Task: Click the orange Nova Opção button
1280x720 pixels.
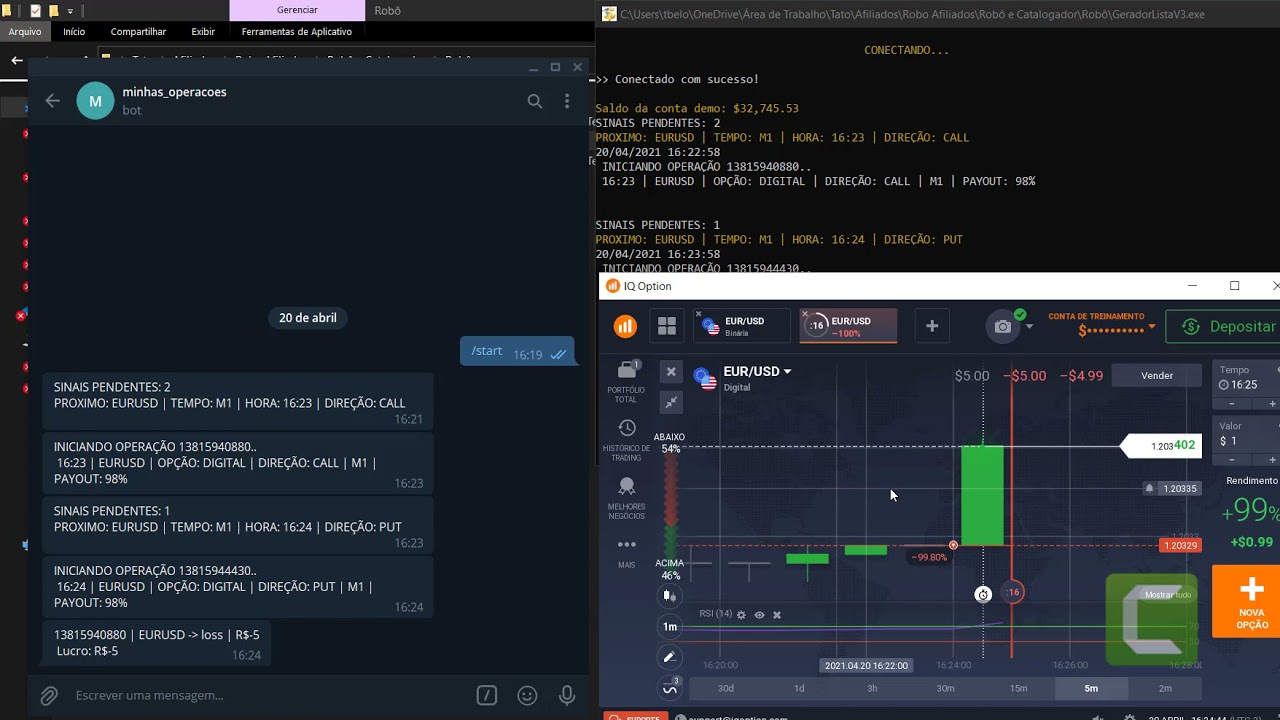Action: [1246, 601]
